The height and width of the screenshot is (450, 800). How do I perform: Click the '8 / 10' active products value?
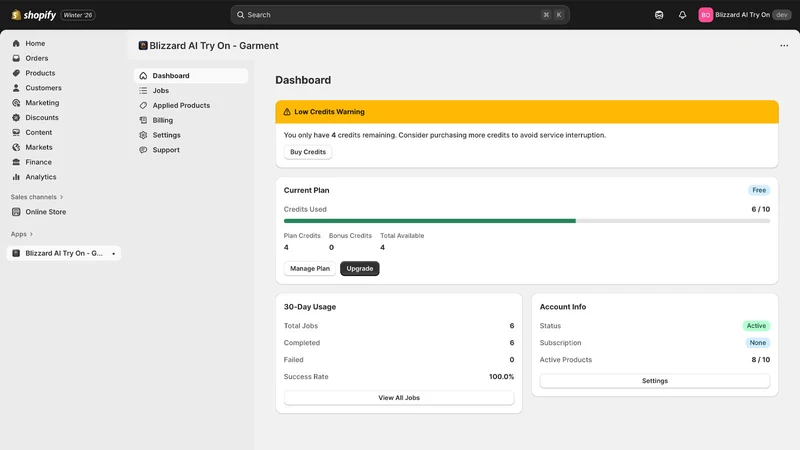click(x=760, y=360)
